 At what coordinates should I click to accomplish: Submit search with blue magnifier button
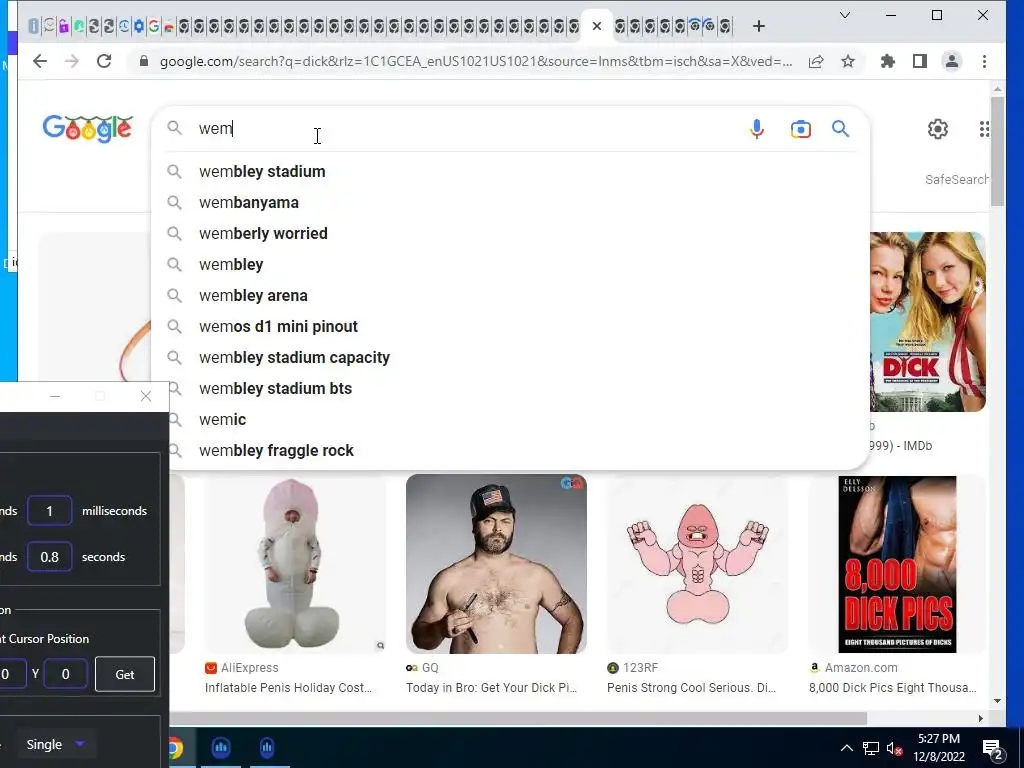tap(840, 129)
